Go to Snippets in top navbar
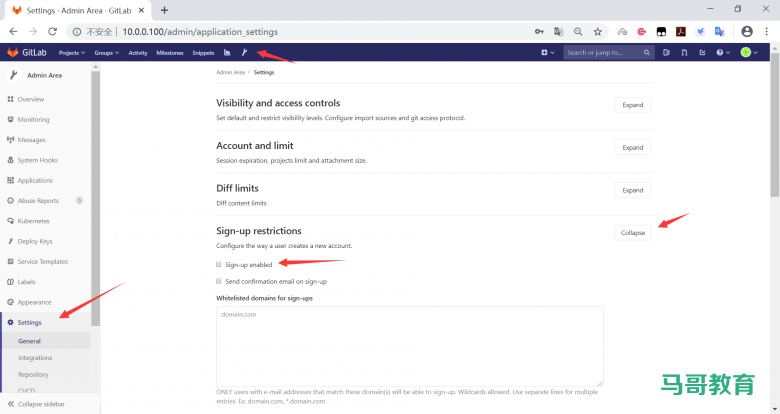 (203, 53)
